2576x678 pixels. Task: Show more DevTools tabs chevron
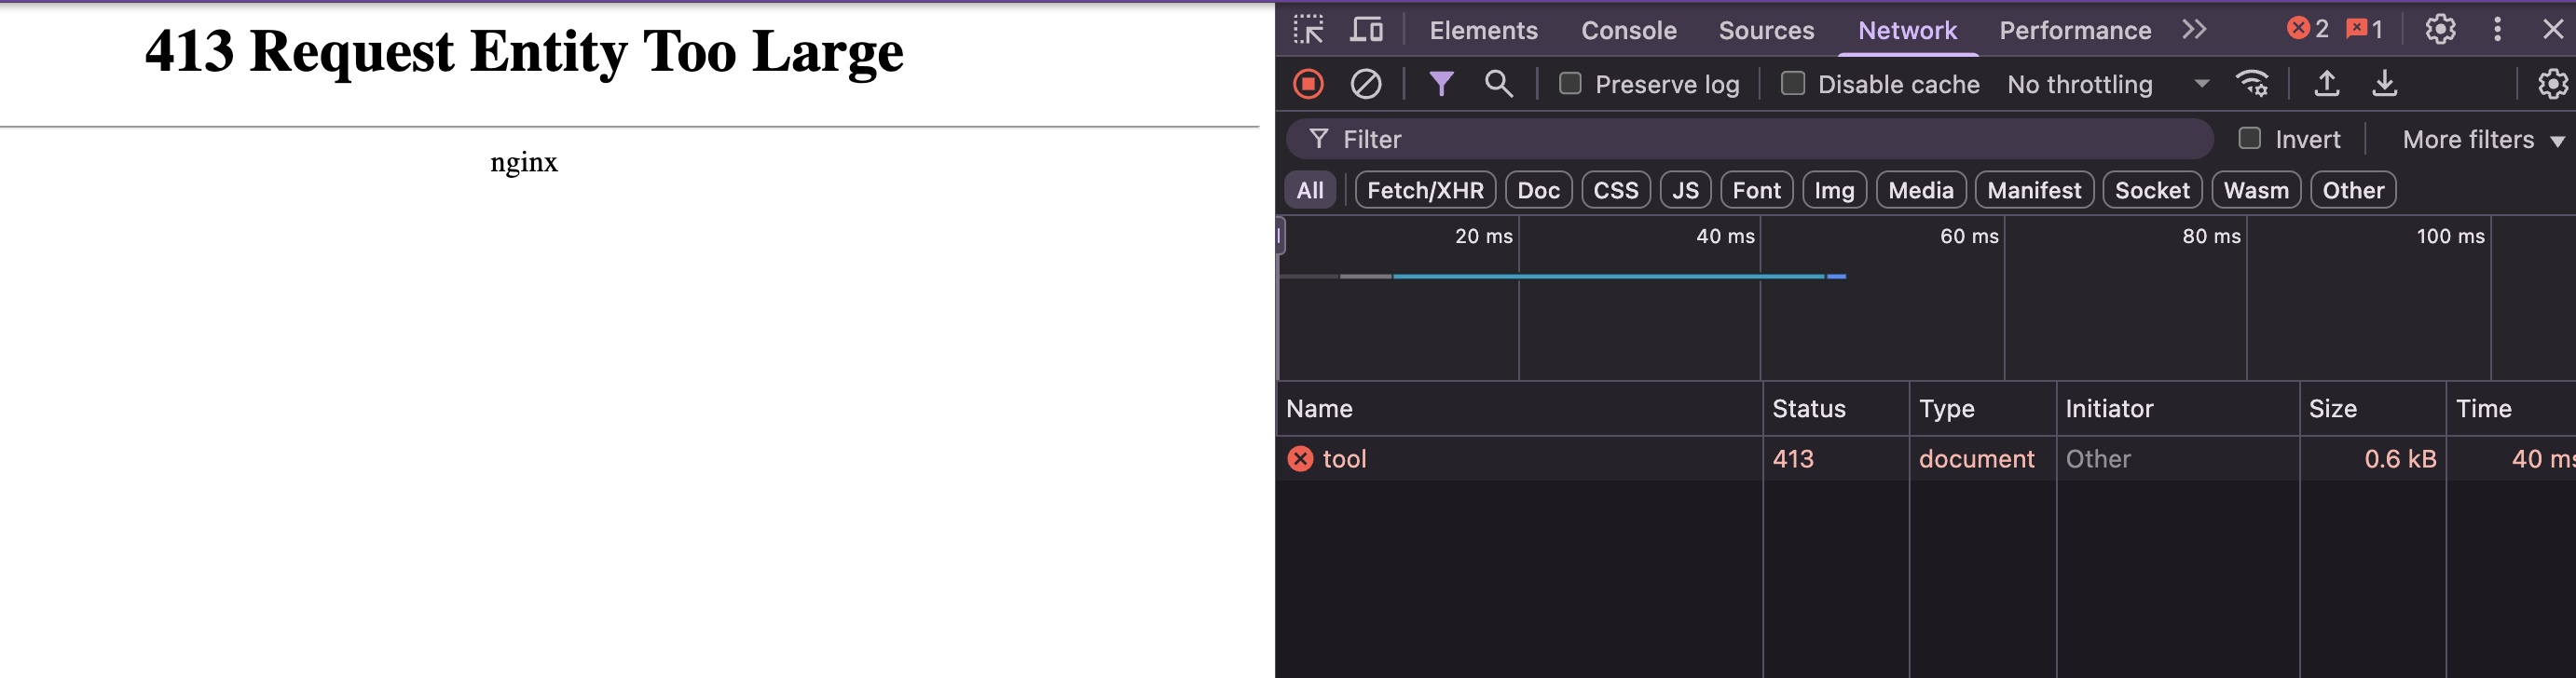2194,29
